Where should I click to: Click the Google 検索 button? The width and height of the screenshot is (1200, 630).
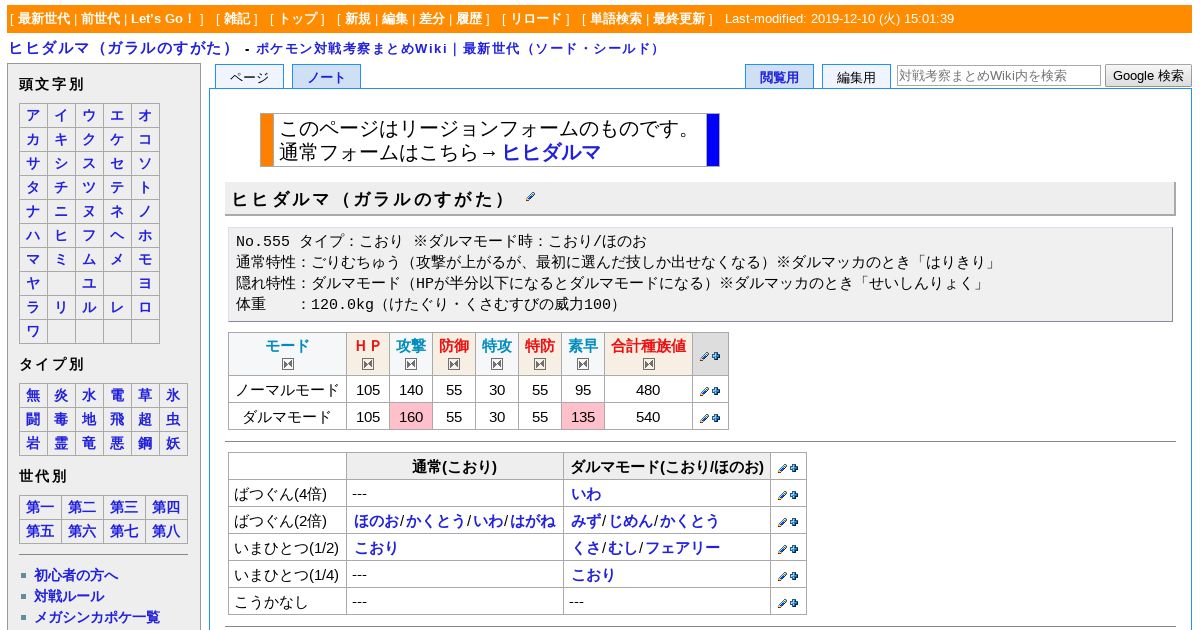[x=1148, y=76]
